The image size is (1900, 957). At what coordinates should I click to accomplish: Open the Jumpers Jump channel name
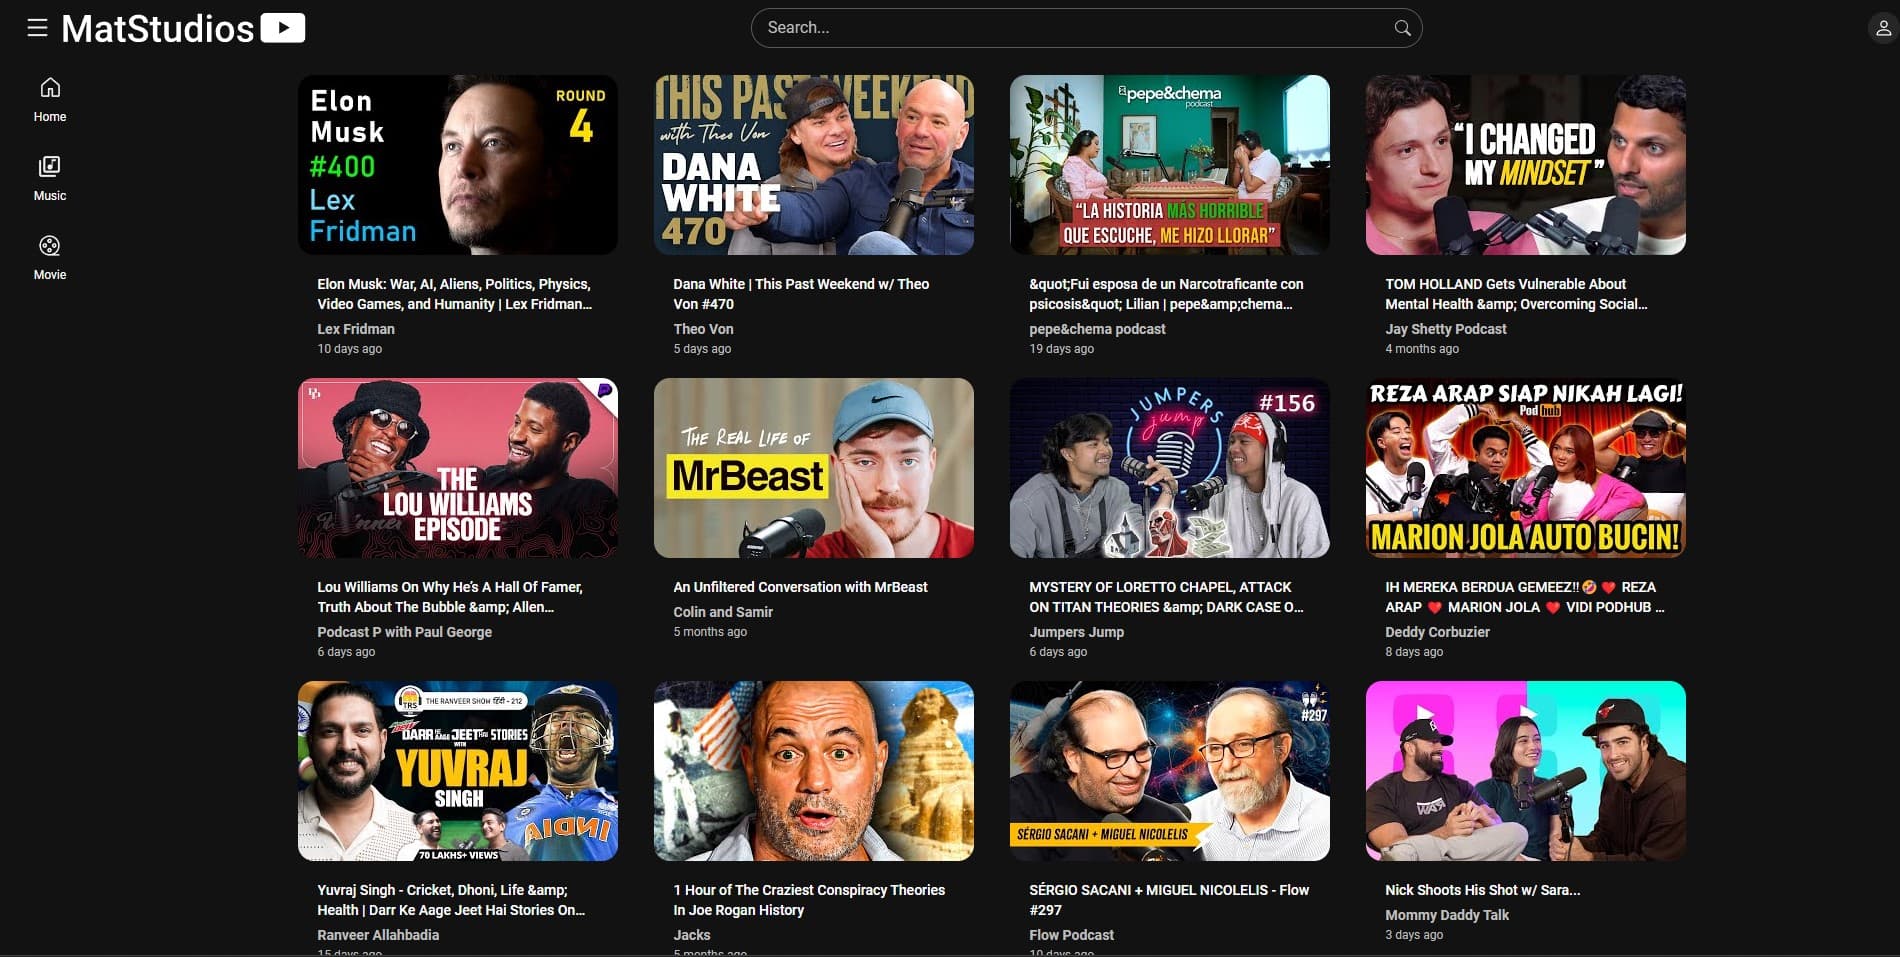coord(1076,632)
